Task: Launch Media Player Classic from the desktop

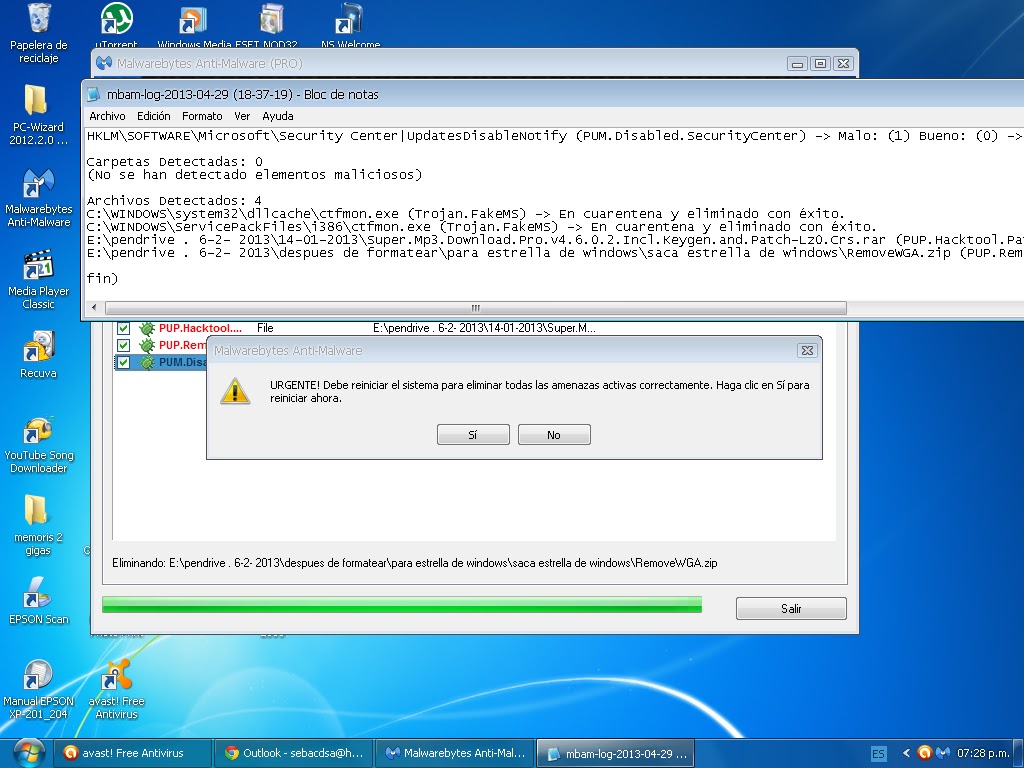Action: [38, 279]
